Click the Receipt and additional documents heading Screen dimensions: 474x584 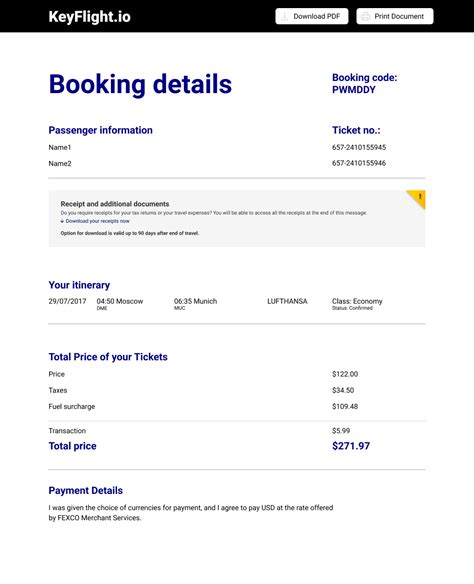click(x=115, y=204)
